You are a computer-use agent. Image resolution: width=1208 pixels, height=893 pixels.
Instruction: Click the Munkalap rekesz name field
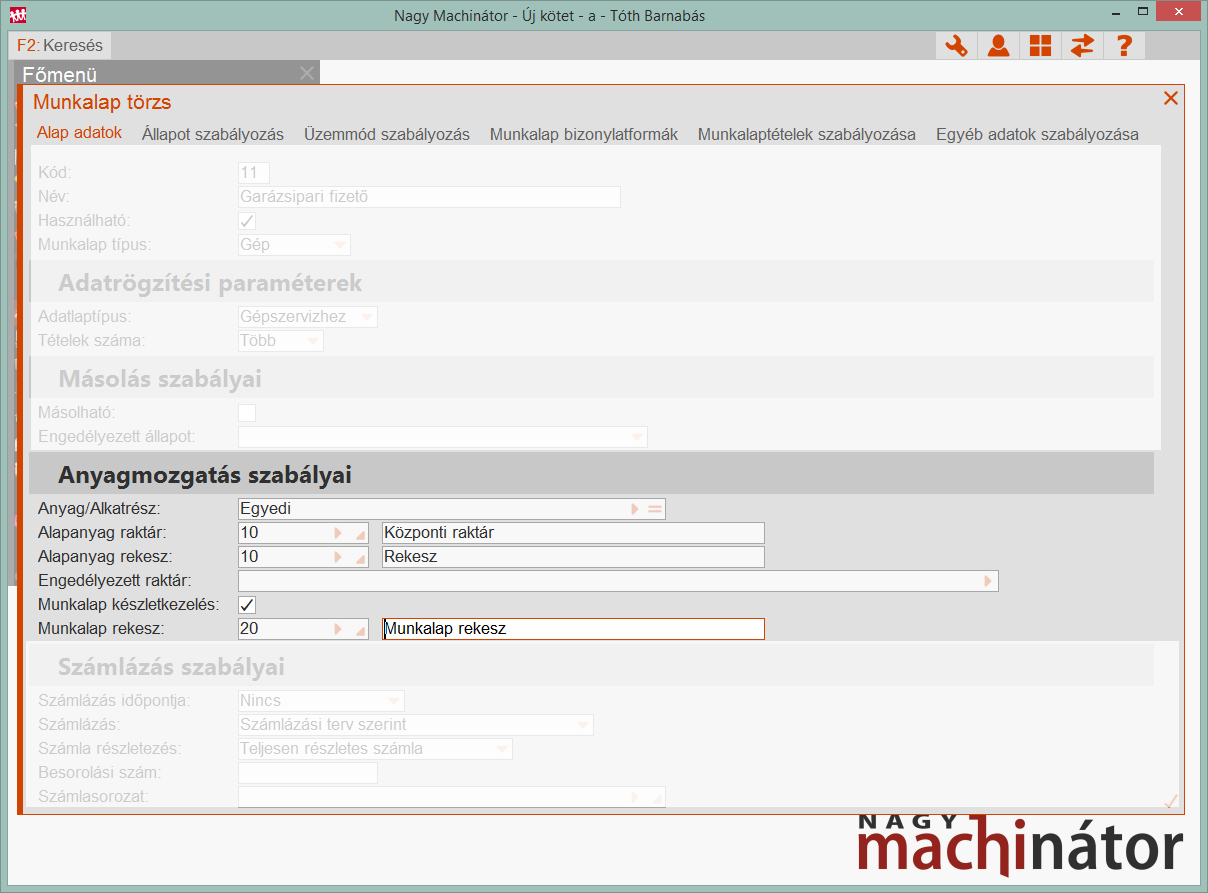pyautogui.click(x=573, y=629)
